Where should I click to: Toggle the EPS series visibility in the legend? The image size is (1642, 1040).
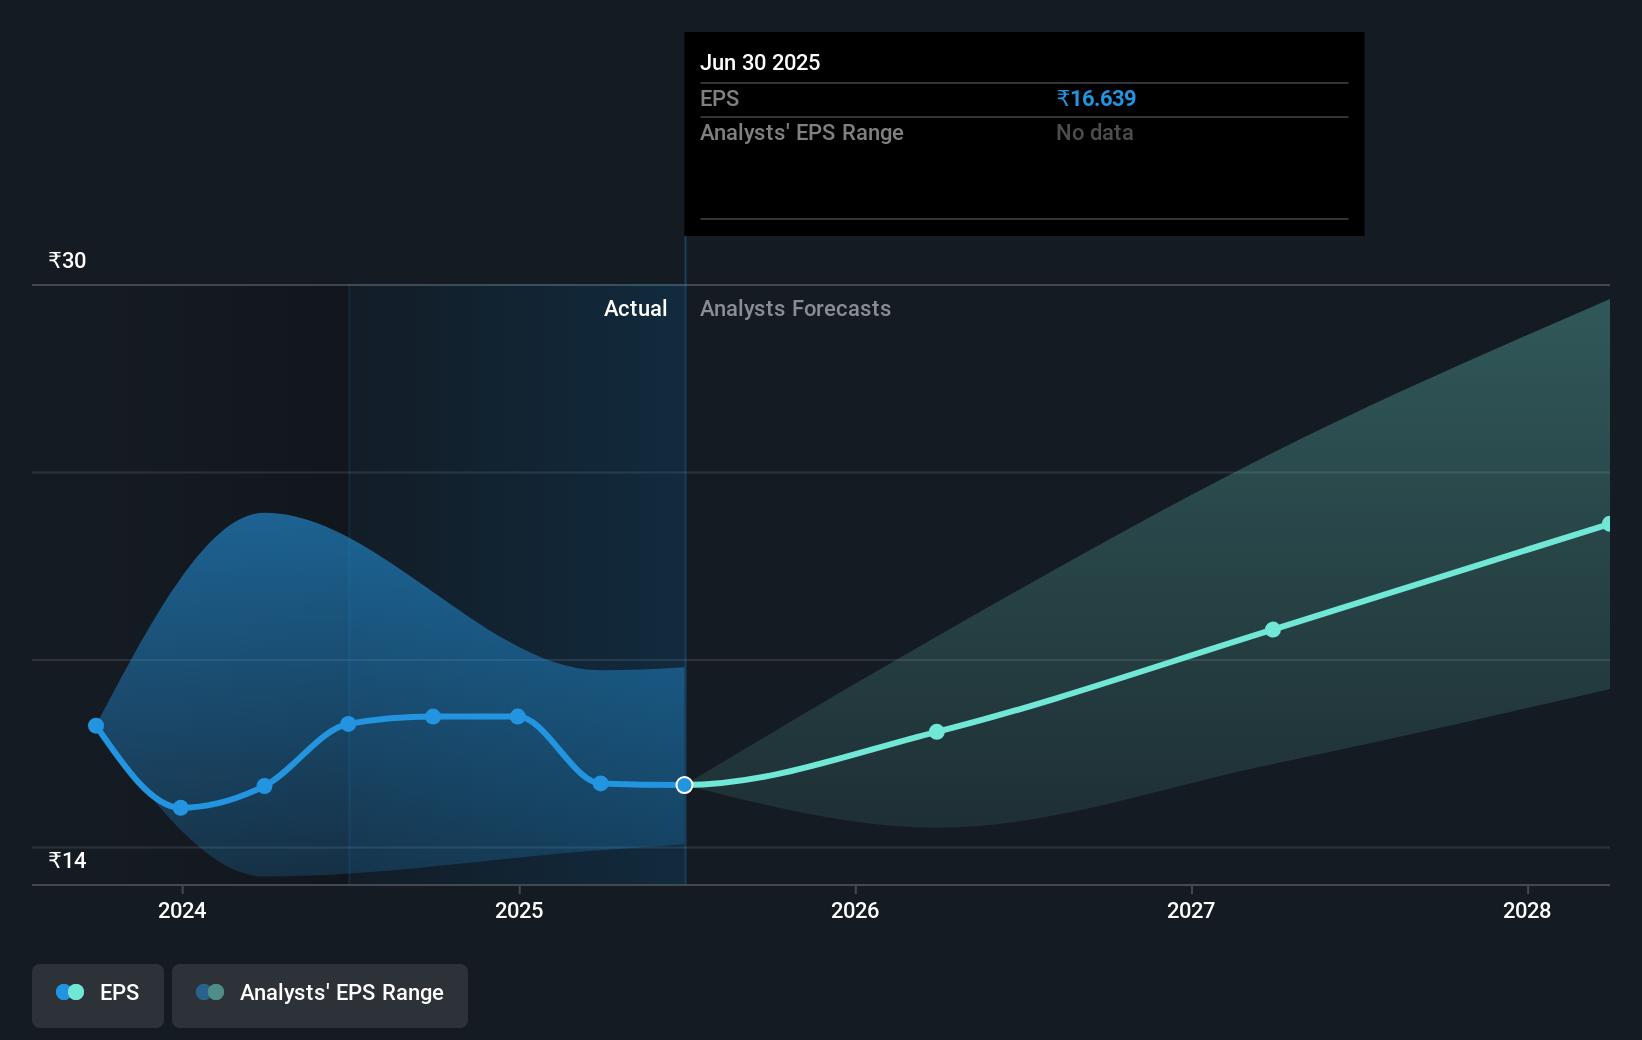click(x=97, y=994)
